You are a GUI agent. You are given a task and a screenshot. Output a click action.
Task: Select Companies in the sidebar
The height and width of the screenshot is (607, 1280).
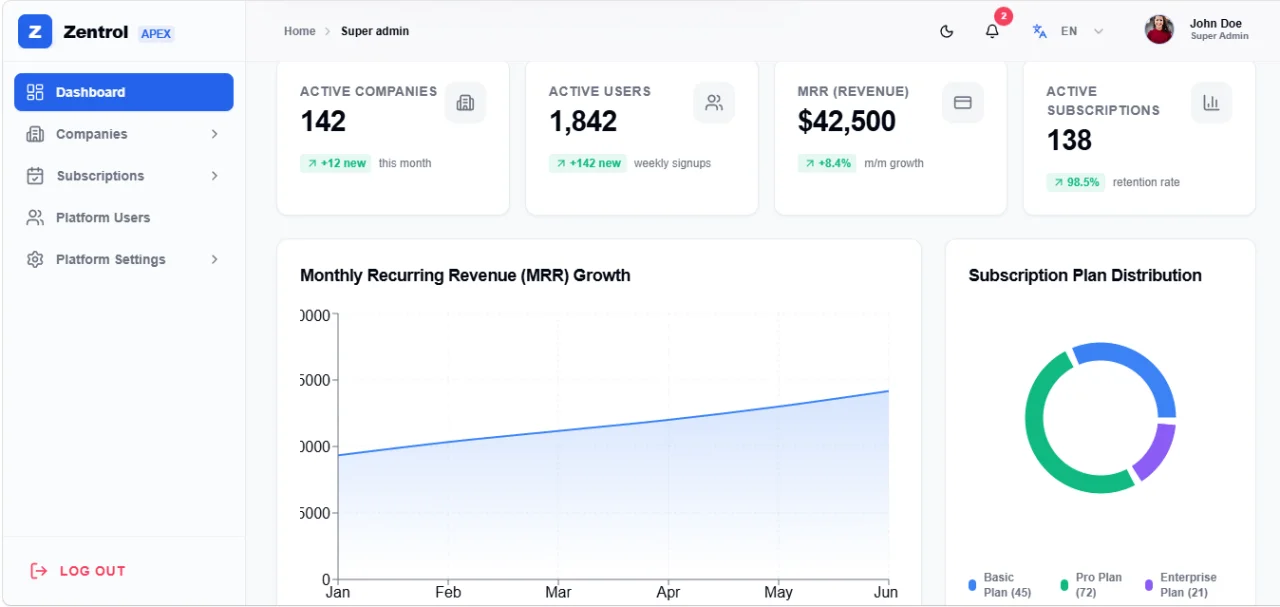coord(124,134)
